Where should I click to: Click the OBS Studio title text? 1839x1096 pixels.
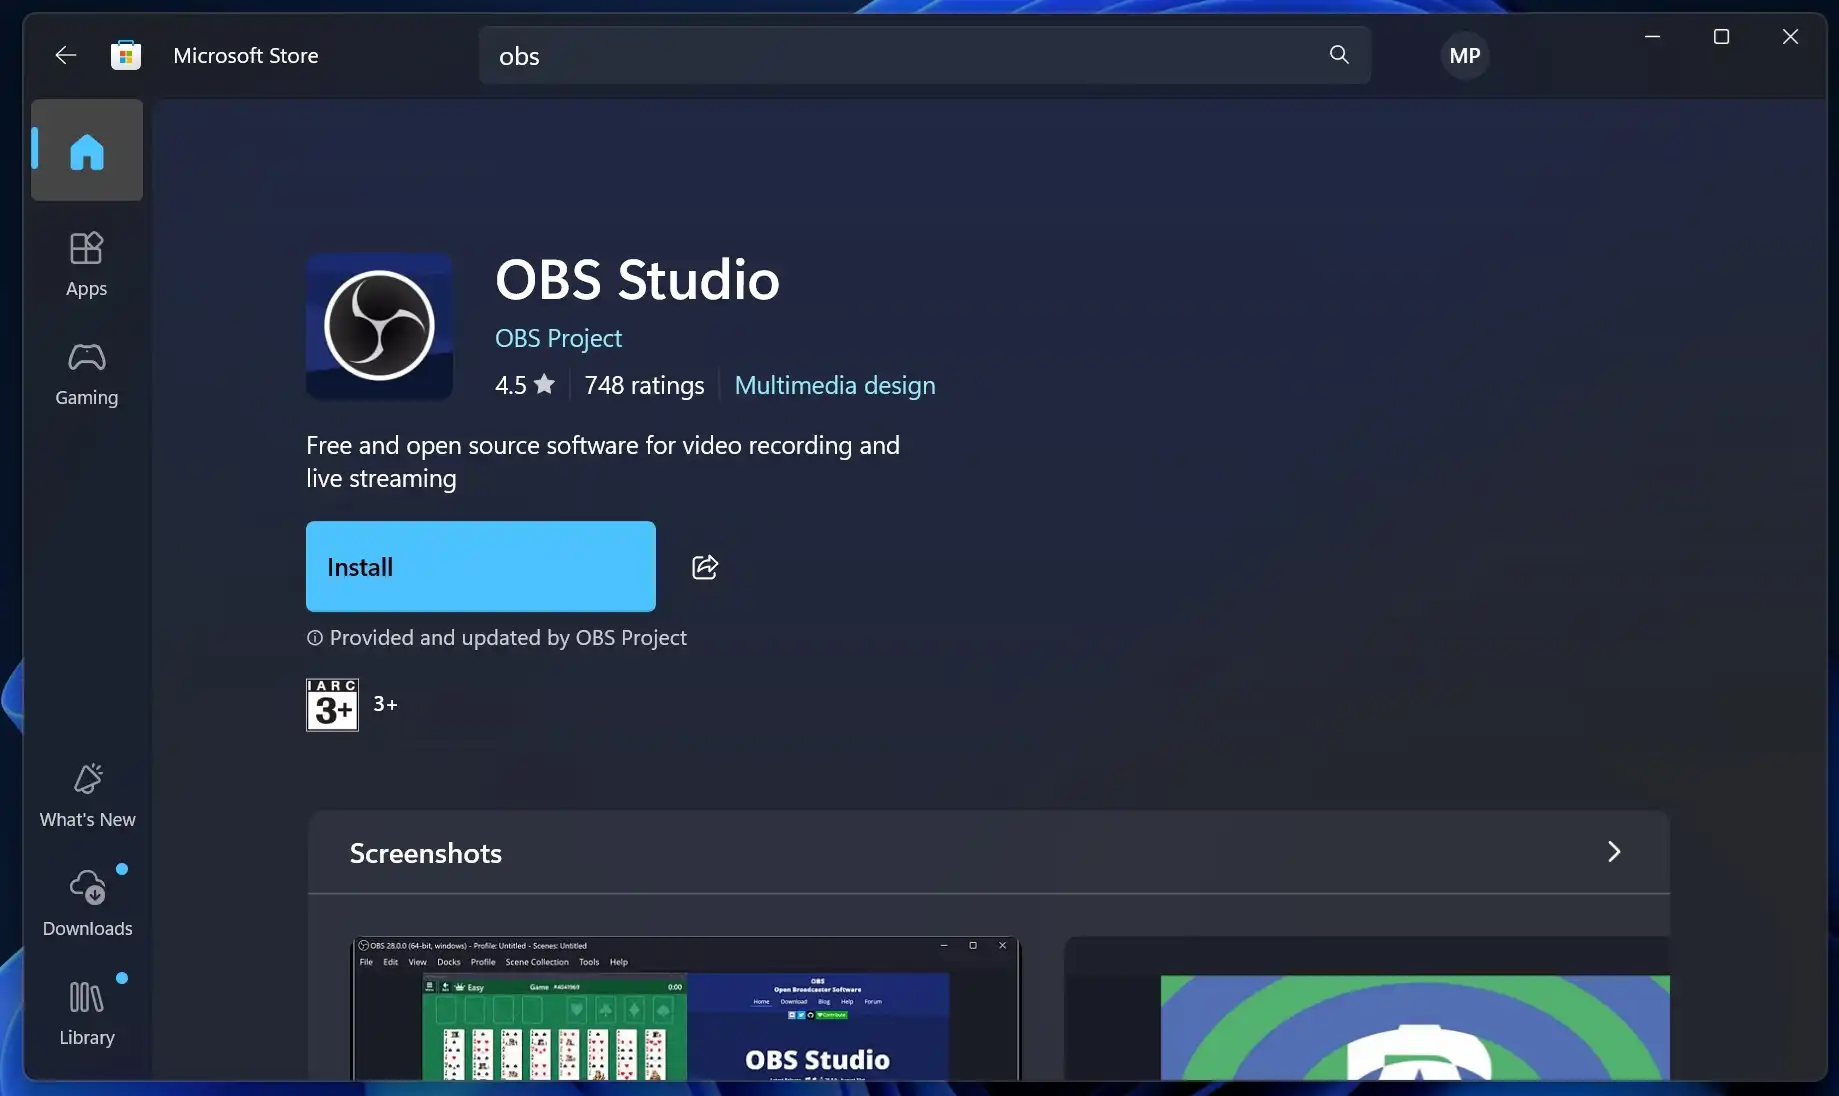pyautogui.click(x=637, y=279)
